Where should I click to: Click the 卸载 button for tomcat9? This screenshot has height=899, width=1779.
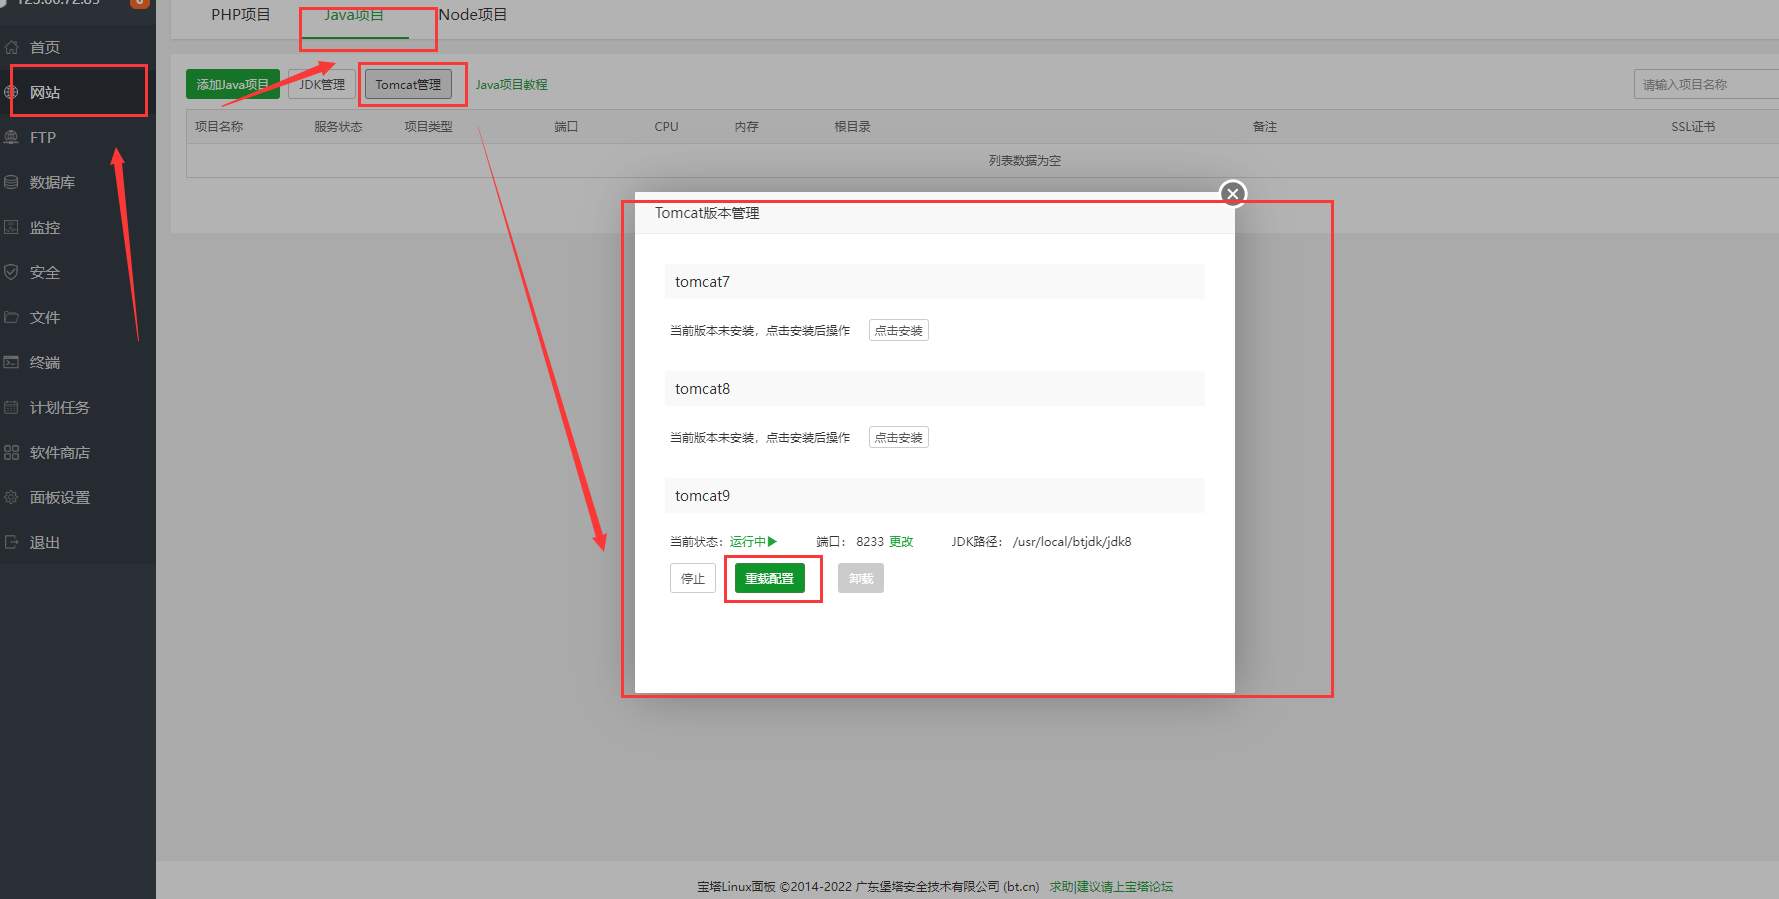(x=861, y=578)
